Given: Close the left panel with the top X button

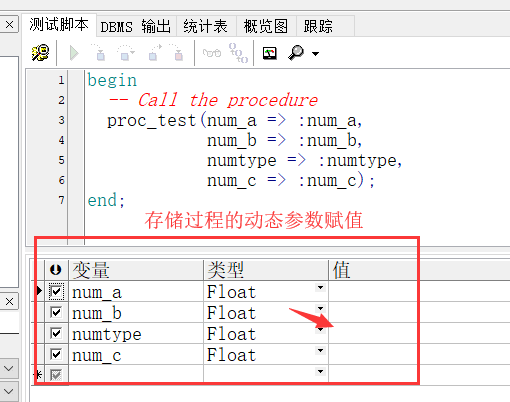Looking at the screenshot, I should tap(9, 25).
